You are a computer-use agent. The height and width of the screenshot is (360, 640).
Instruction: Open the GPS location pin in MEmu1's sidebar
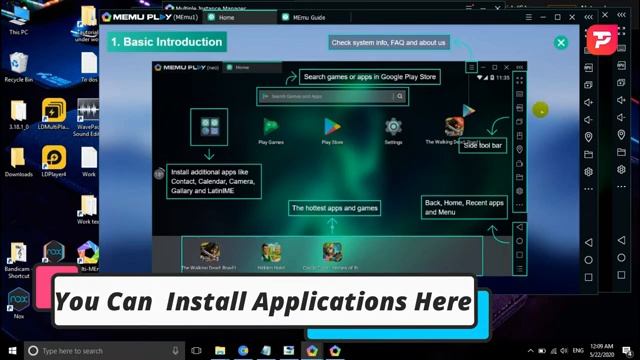click(x=588, y=137)
